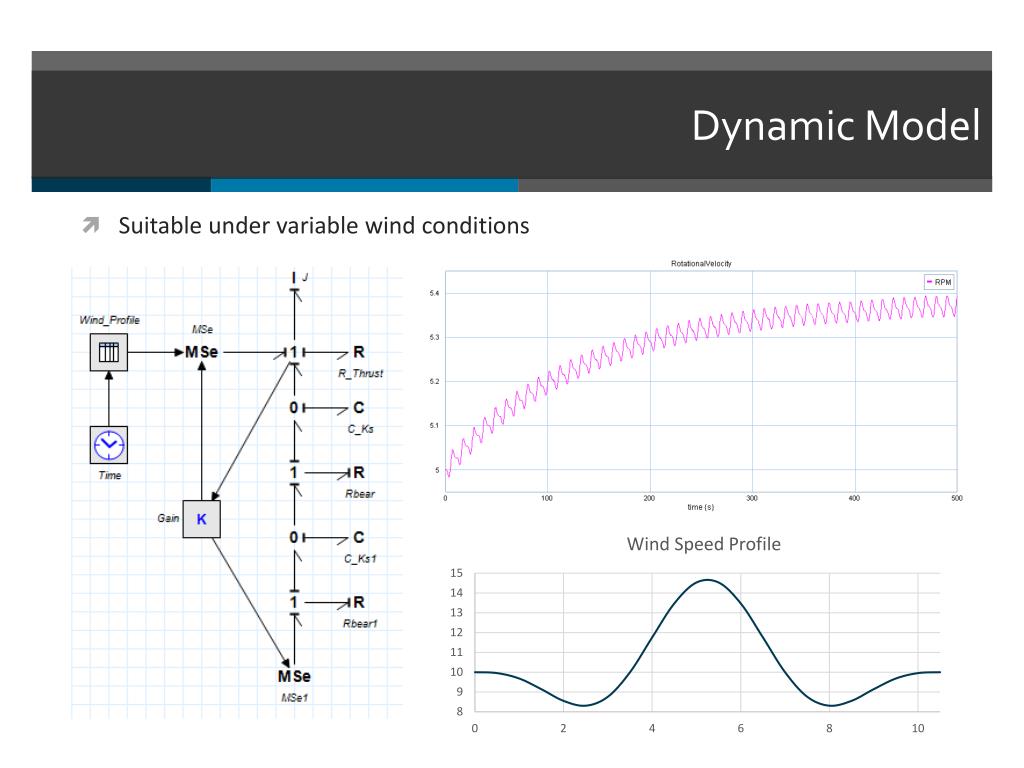Screen dimensions: 1024x768
Task: Click the 1-junction next to Rbear1
Action: click(294, 602)
